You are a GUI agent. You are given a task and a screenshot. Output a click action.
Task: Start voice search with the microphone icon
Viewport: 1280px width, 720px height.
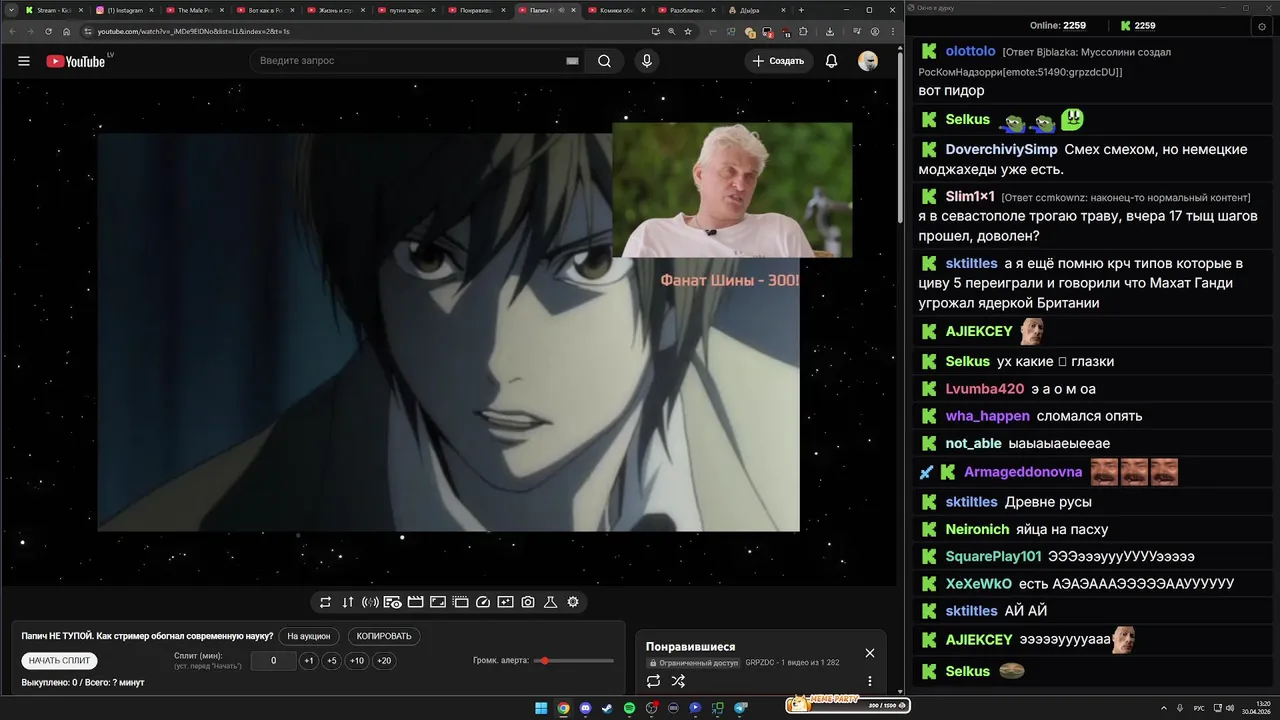(647, 61)
